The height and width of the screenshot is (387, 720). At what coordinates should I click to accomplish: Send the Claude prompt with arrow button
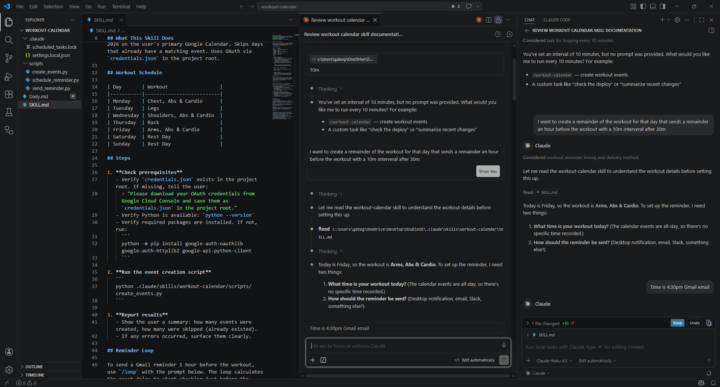(x=504, y=360)
